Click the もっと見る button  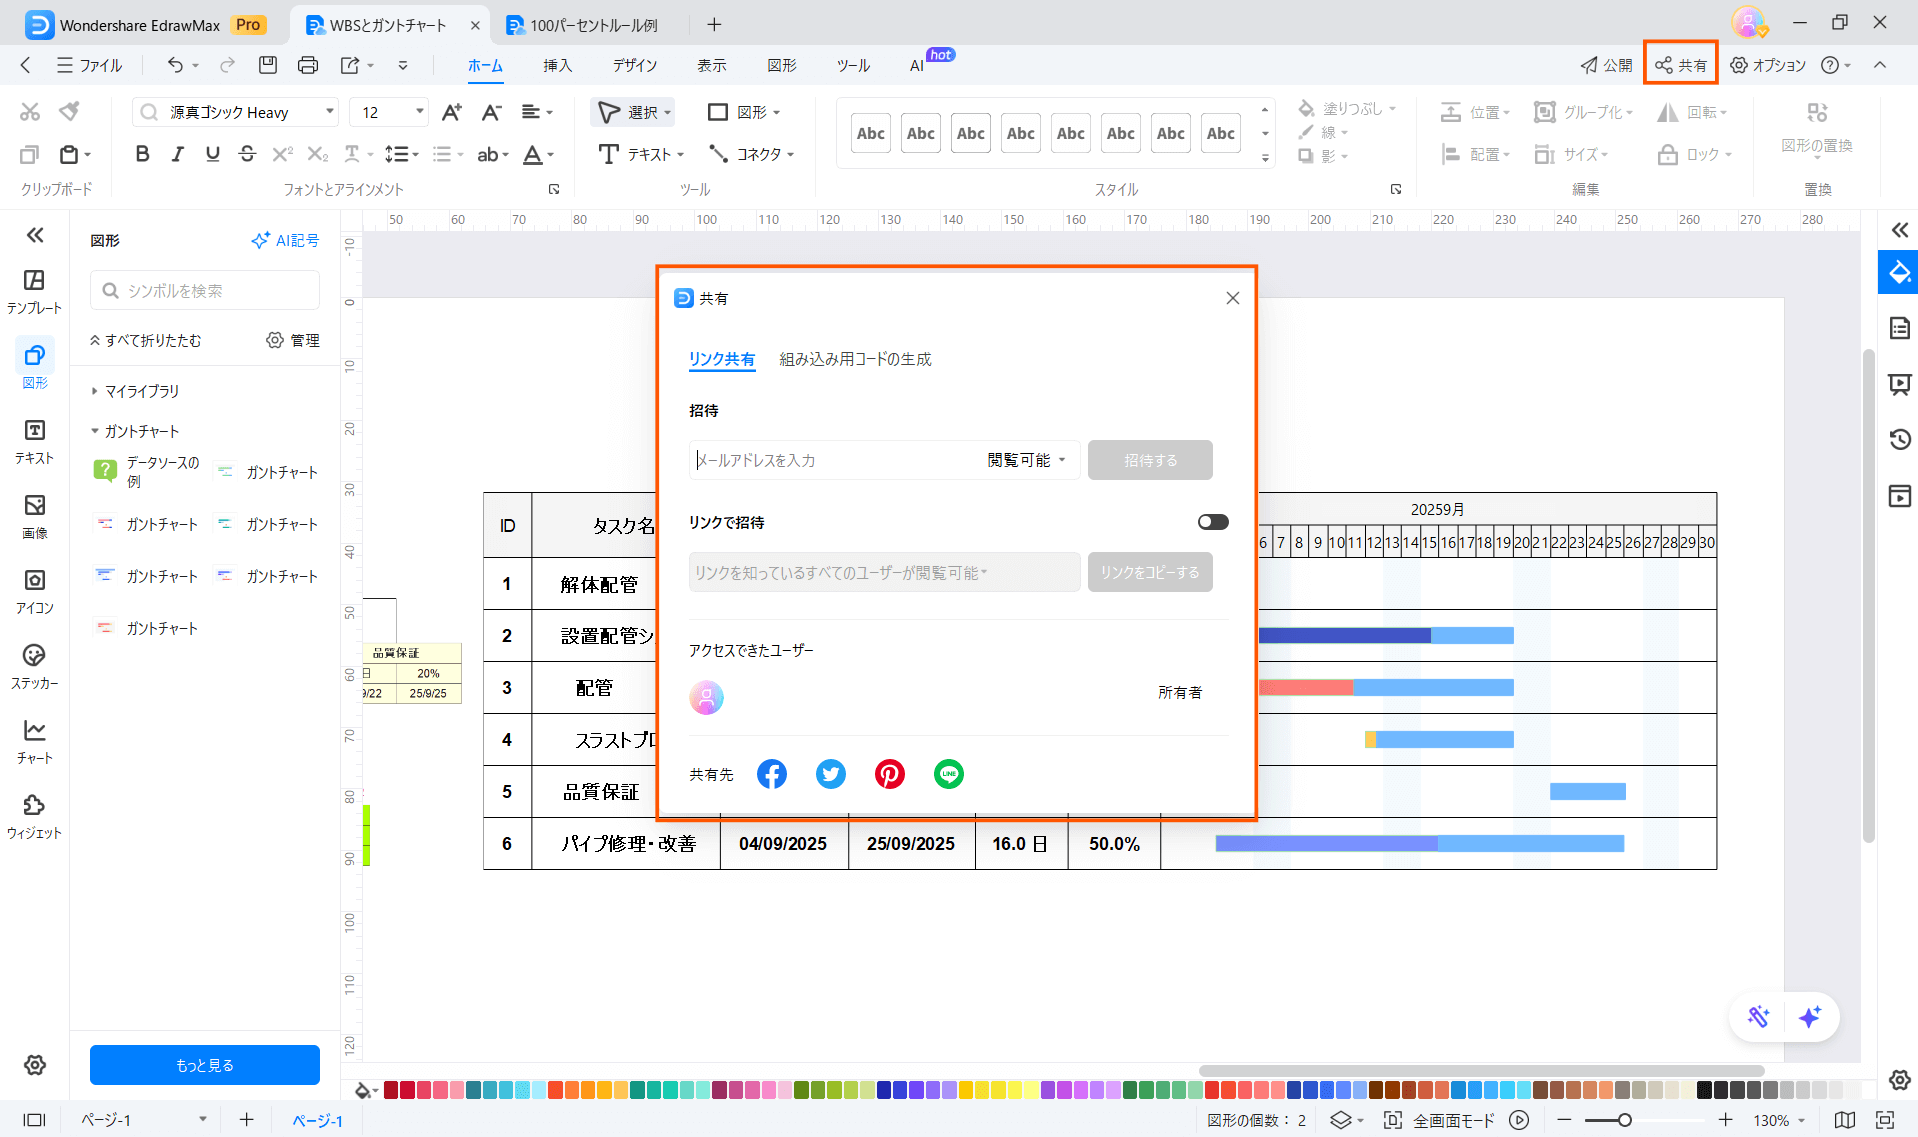click(x=204, y=1065)
